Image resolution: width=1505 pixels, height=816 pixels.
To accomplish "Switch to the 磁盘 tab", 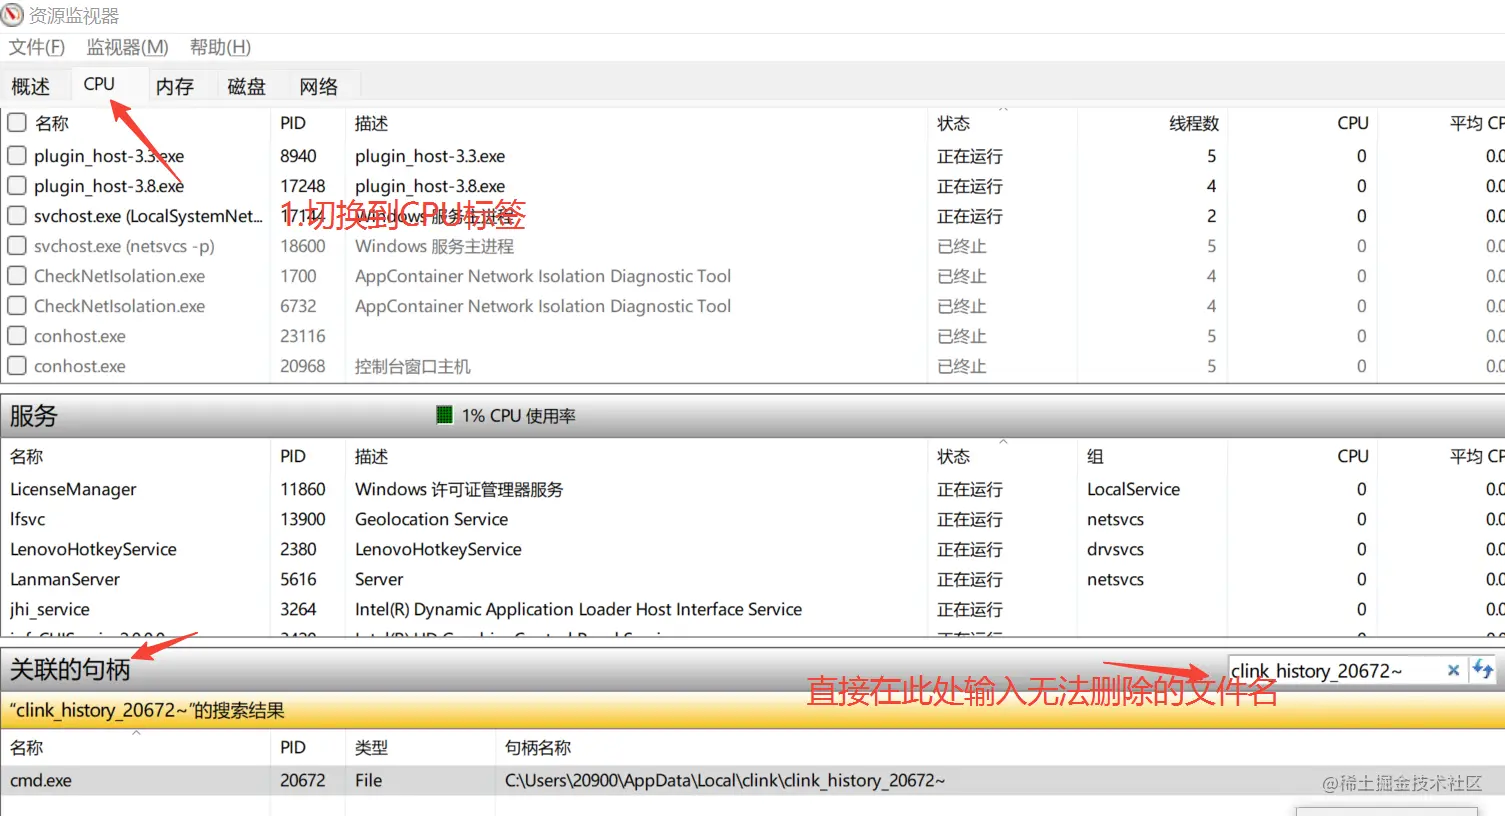I will 247,86.
